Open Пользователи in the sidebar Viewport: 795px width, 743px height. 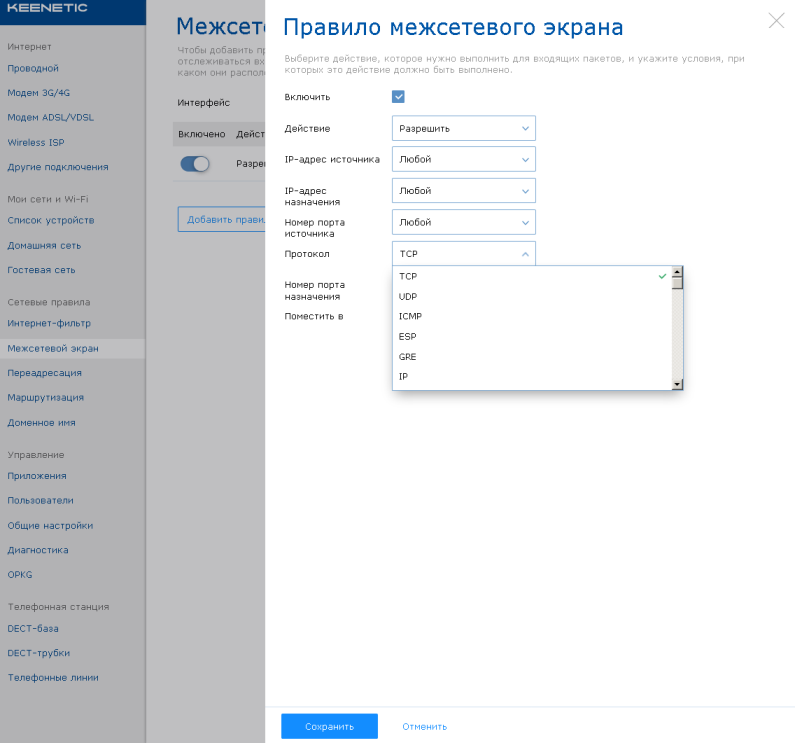[x=41, y=501]
